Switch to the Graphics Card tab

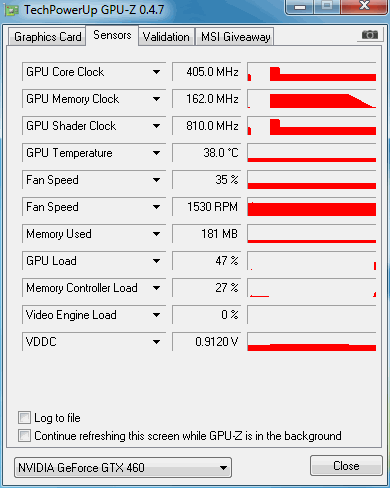pyautogui.click(x=47, y=37)
